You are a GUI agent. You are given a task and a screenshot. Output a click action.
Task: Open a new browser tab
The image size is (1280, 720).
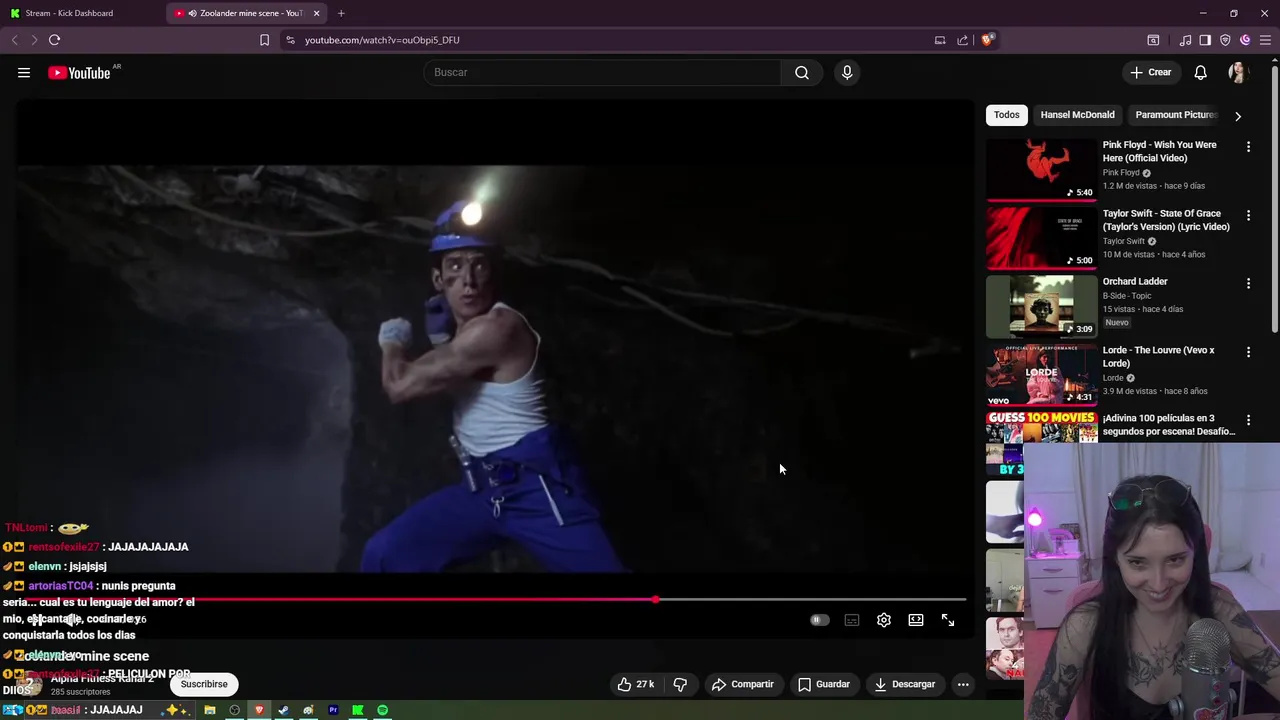click(341, 13)
